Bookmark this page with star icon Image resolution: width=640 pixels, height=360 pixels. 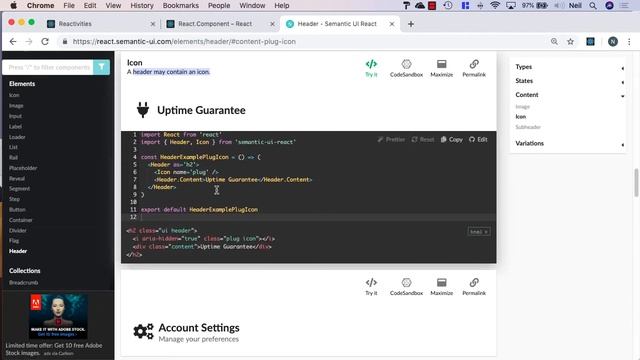point(570,42)
